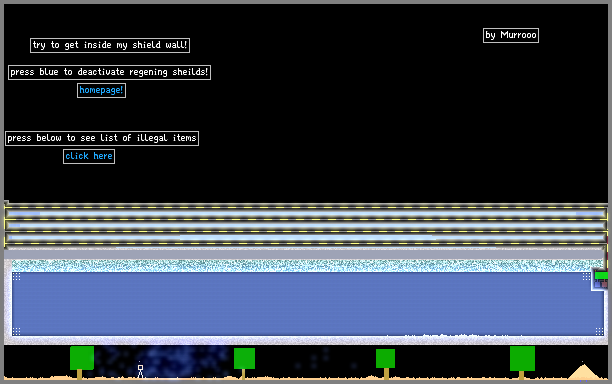Open the blue "homepage!" link sign
This screenshot has height=384, width=612.
(101, 90)
